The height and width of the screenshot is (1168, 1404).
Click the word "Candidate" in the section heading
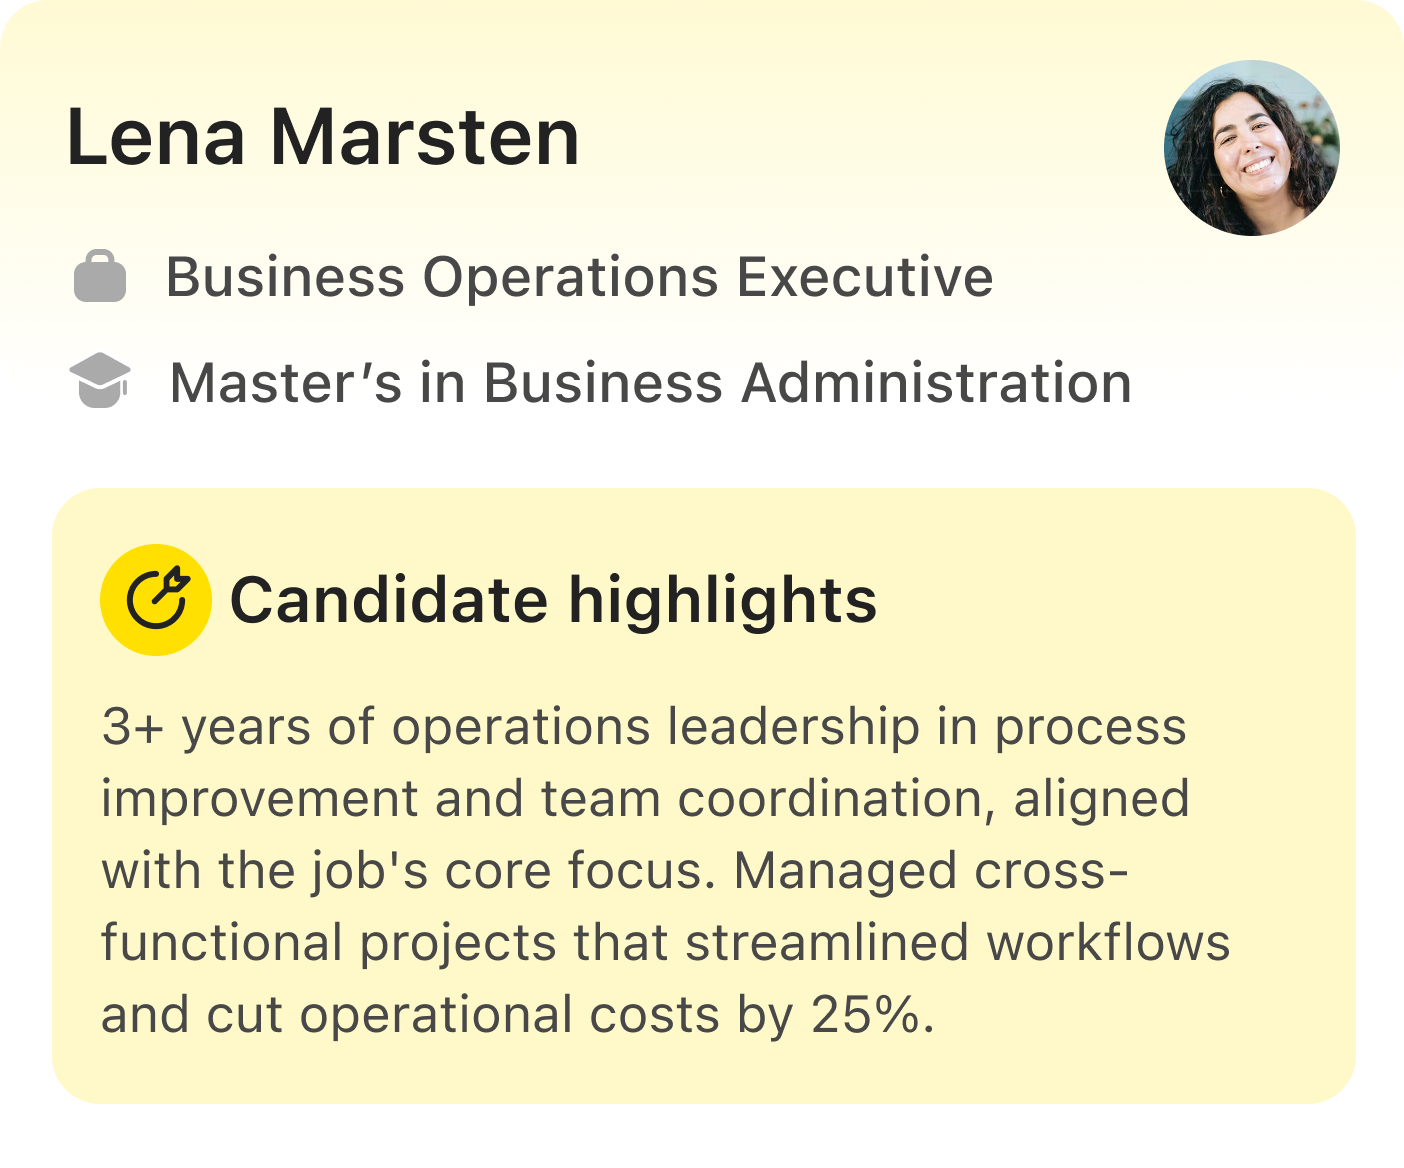[x=388, y=600]
